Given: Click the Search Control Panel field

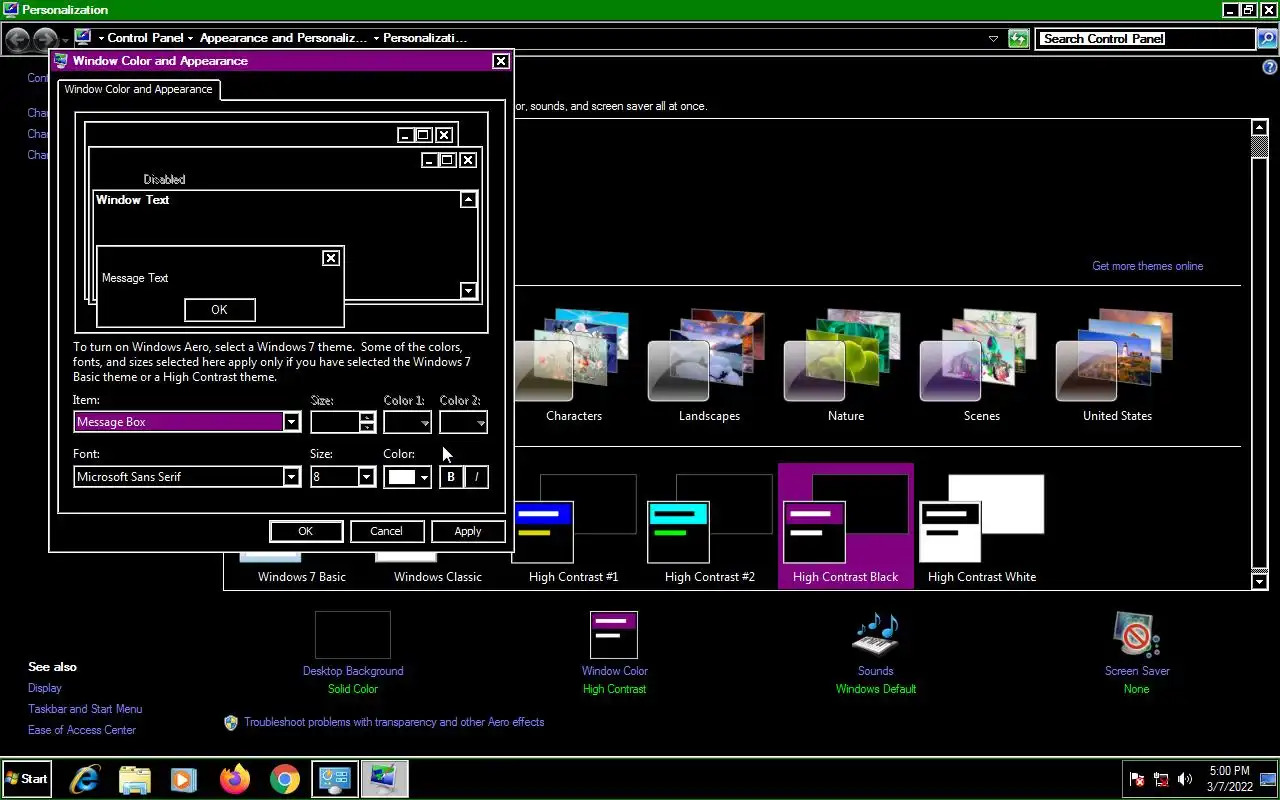Looking at the screenshot, I should tap(1145, 39).
